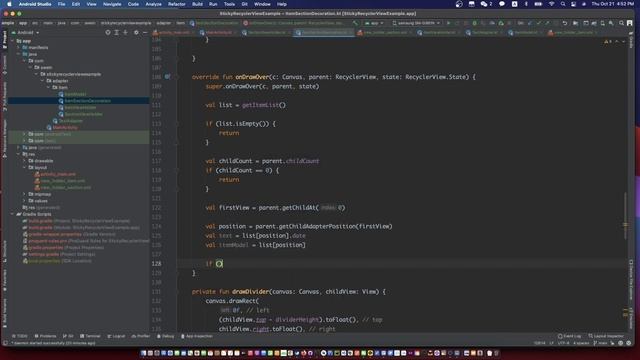This screenshot has height=360, width=640.
Task: Click the macOS Spotlight search icon
Action: 563,4
